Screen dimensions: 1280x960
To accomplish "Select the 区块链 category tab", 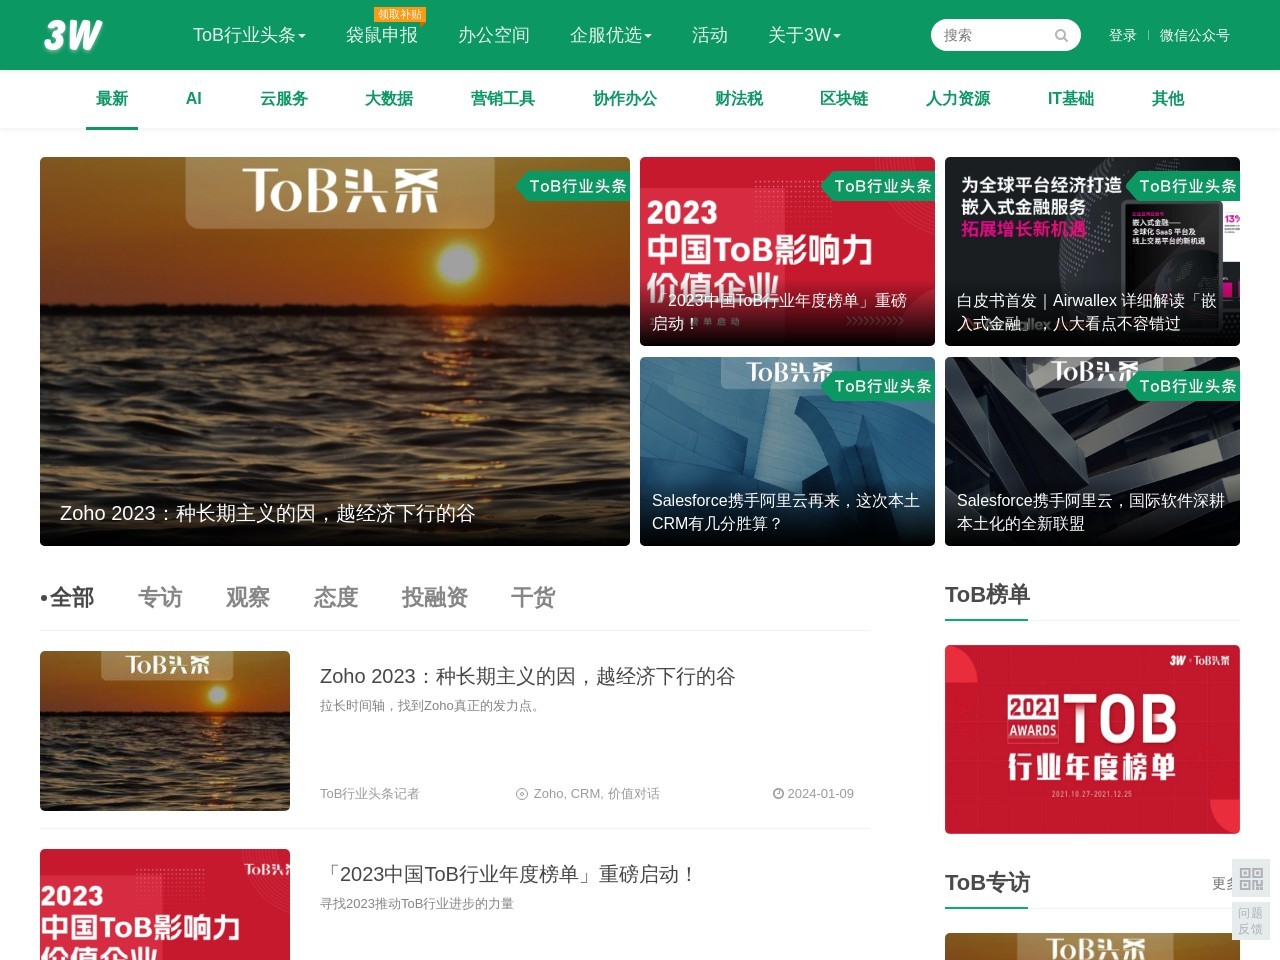I will 844,99.
